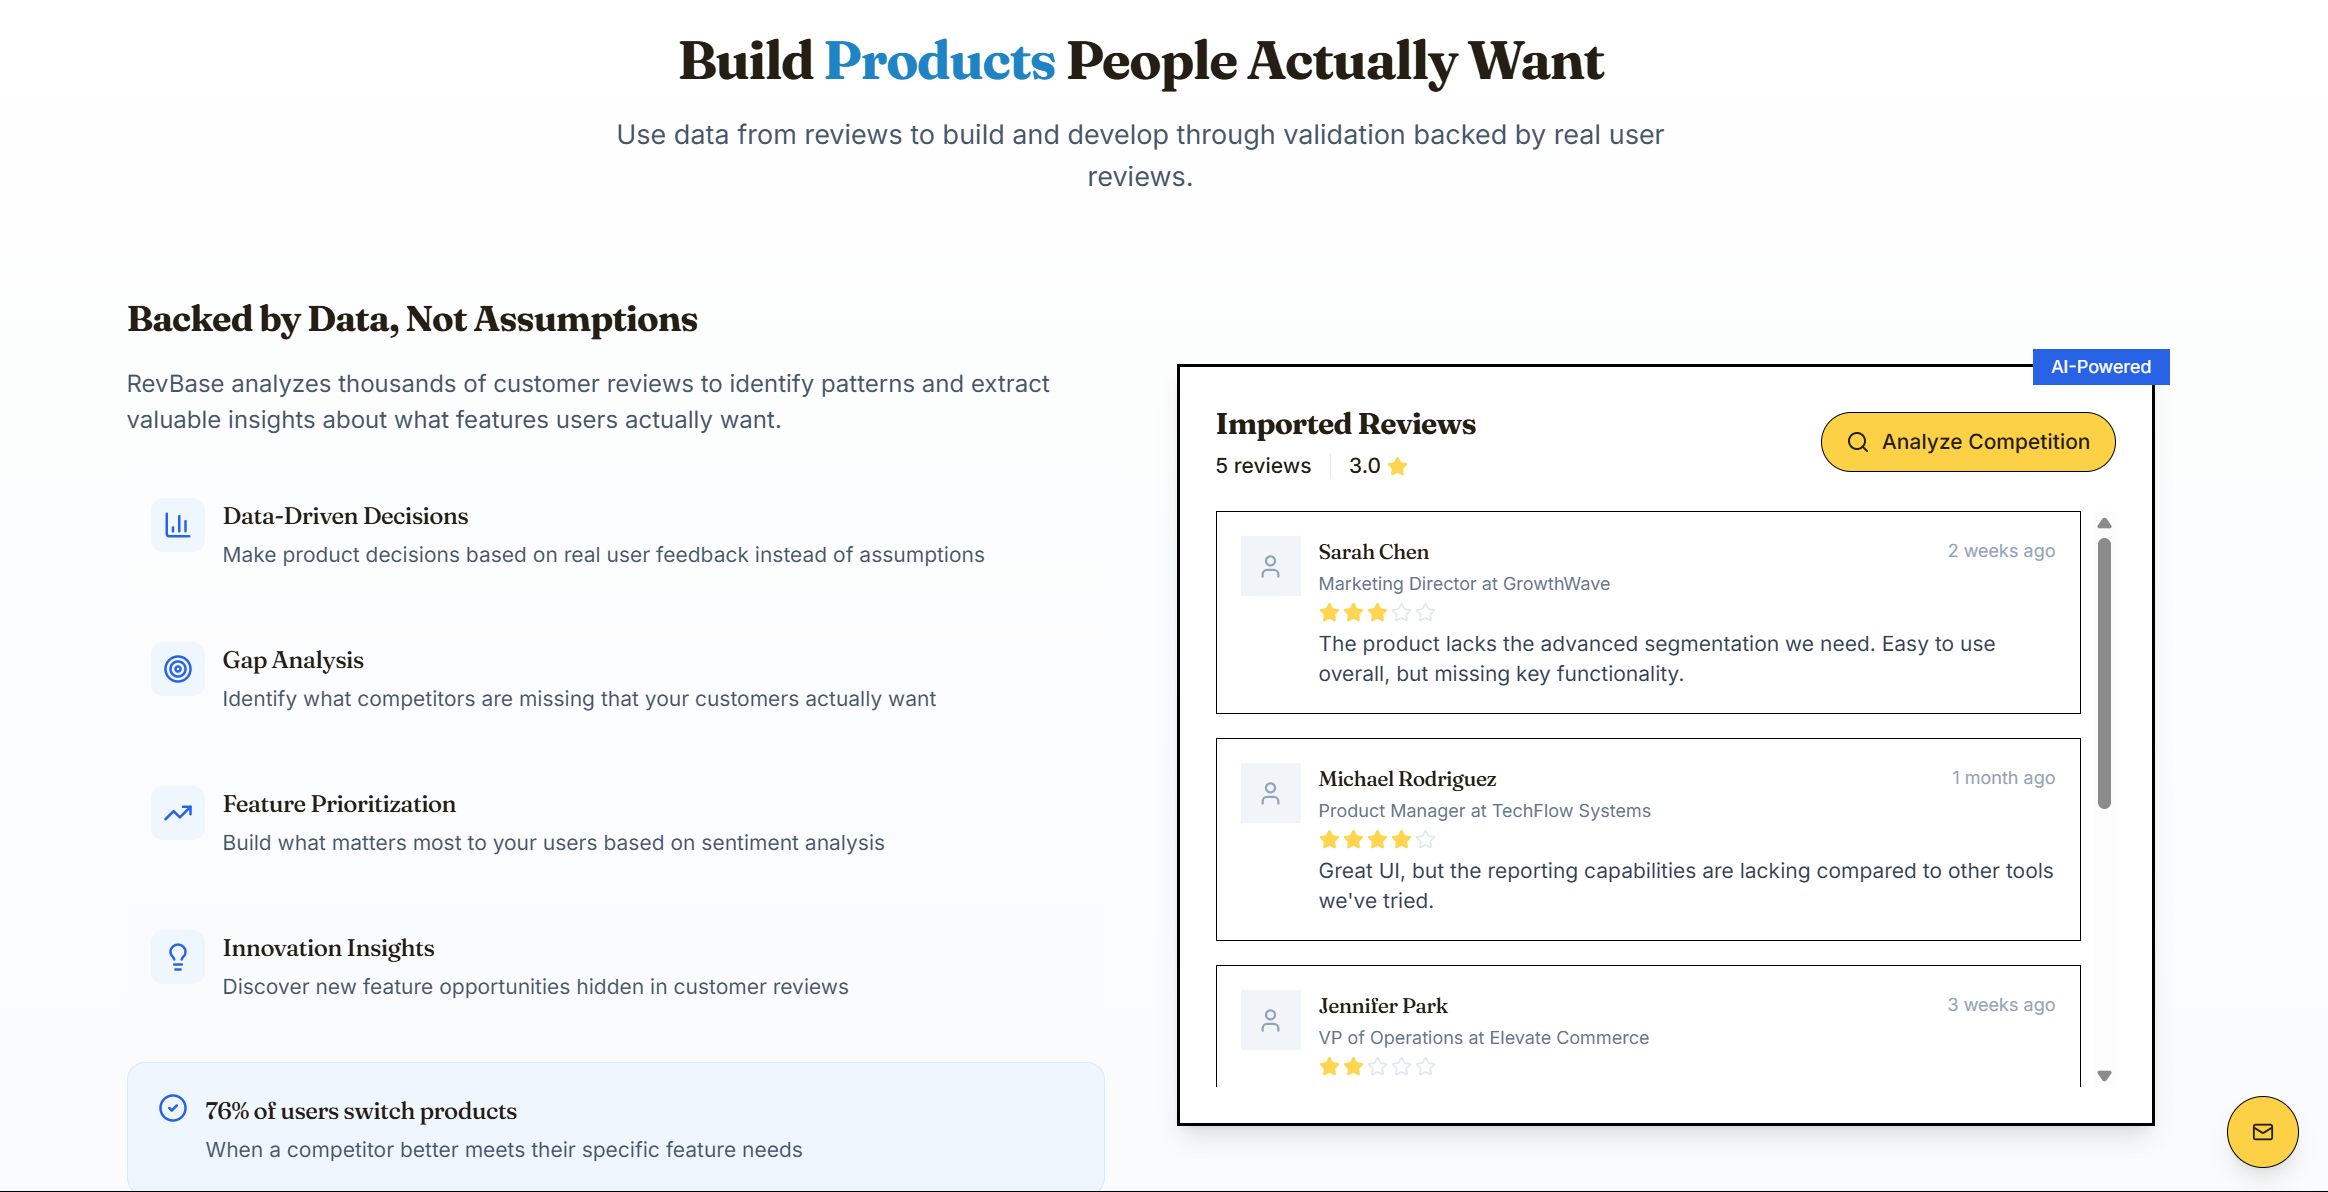Click the trending arrow Feature Prioritization icon

178,813
